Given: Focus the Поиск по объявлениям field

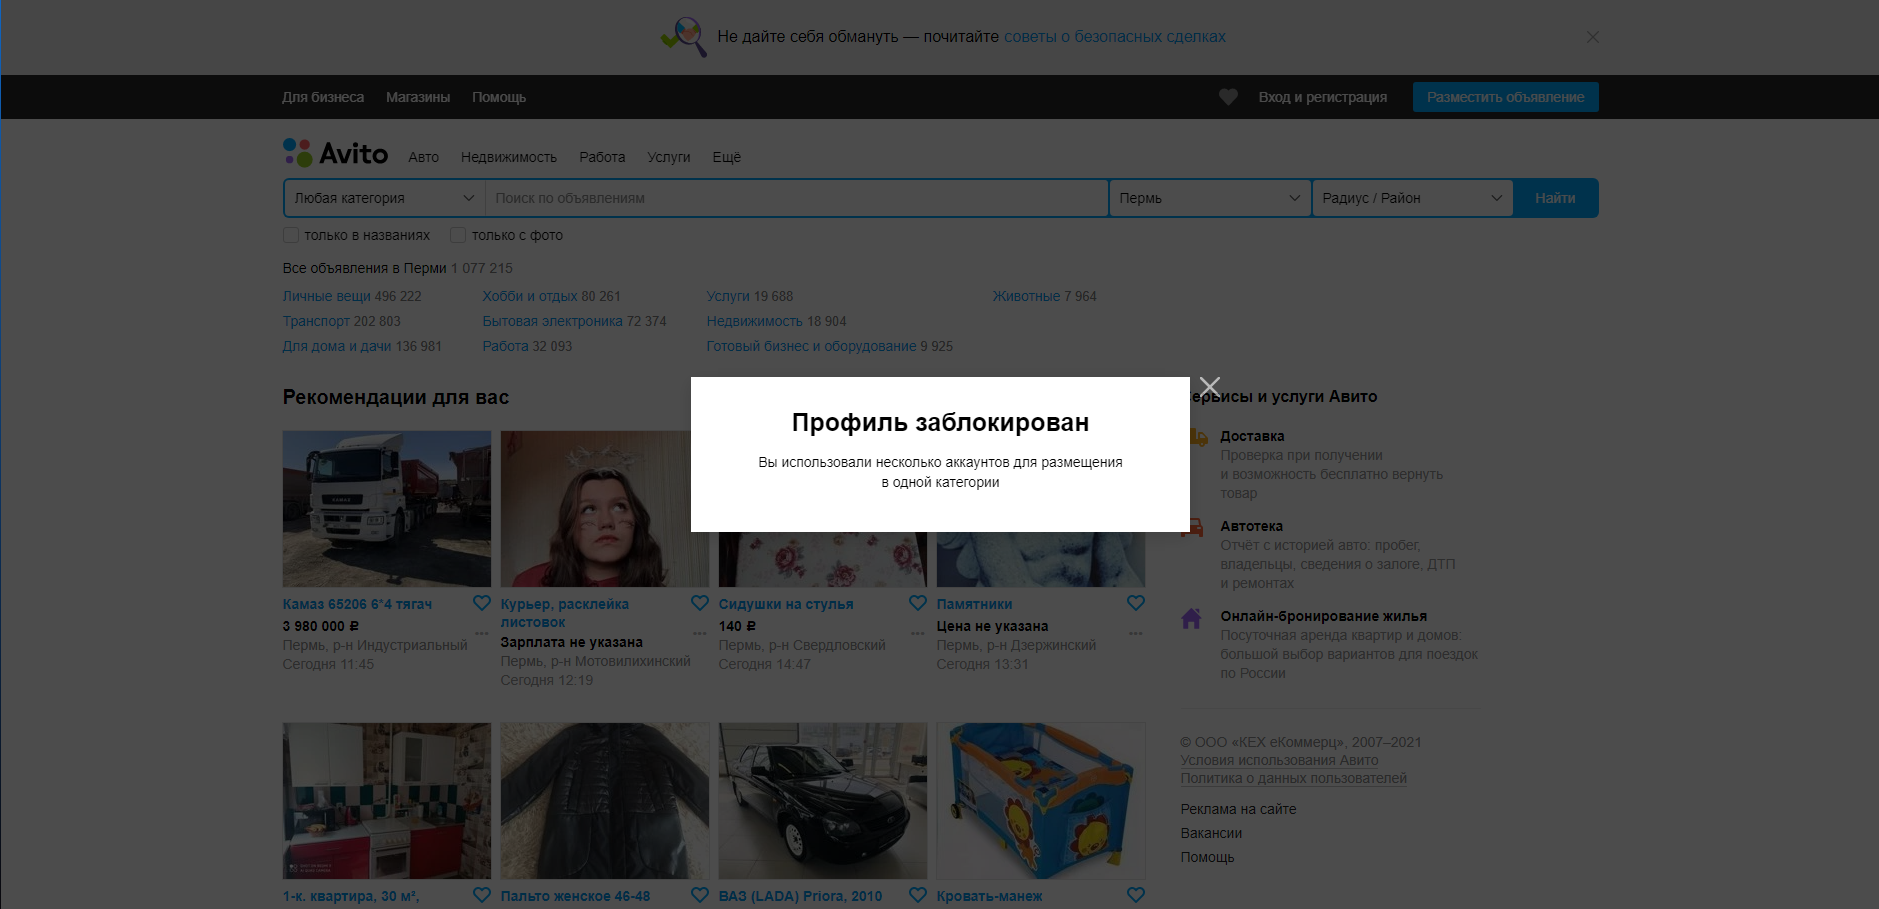Looking at the screenshot, I should pos(797,198).
